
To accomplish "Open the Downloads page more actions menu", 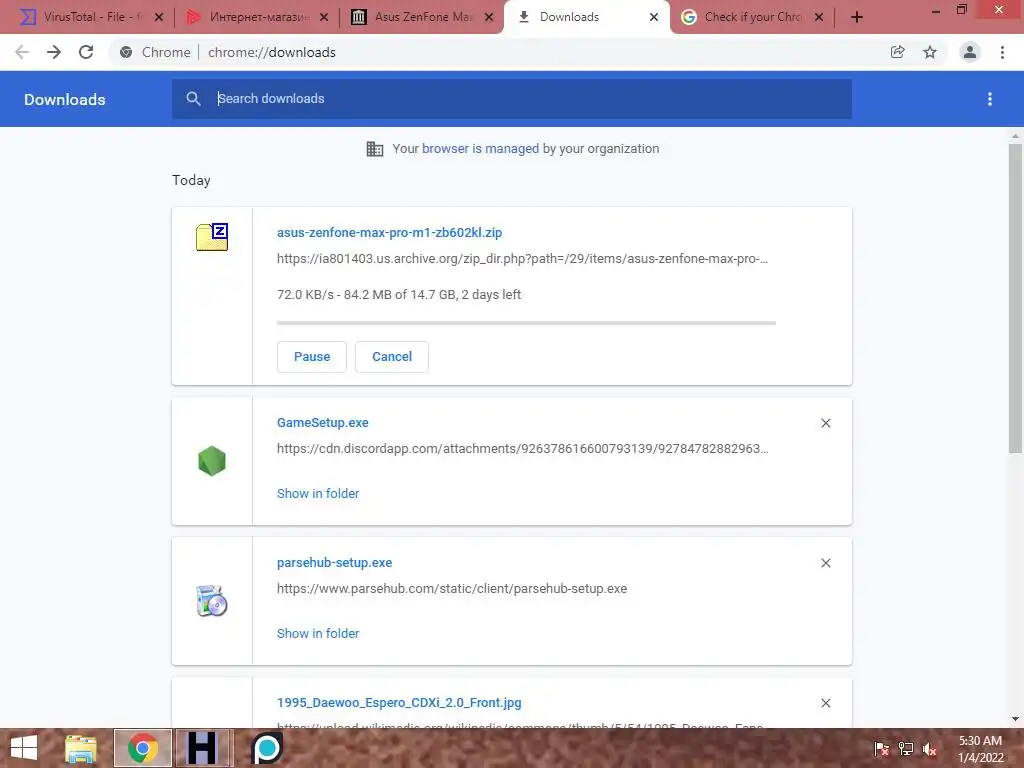I will [x=990, y=99].
